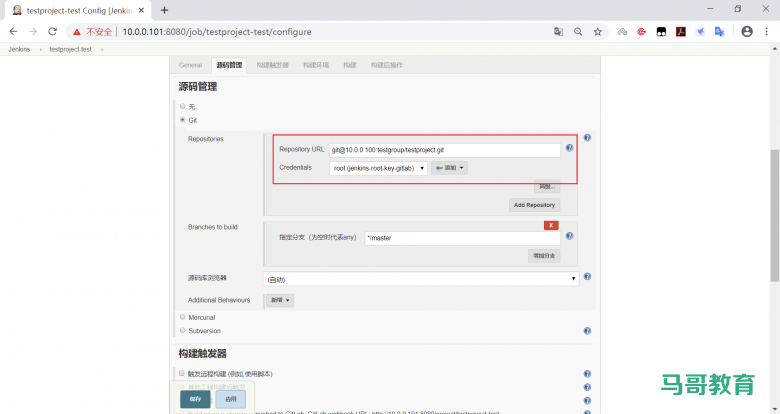The image size is (780, 414).
Task: Go back using the browser back arrow
Action: [x=13, y=32]
